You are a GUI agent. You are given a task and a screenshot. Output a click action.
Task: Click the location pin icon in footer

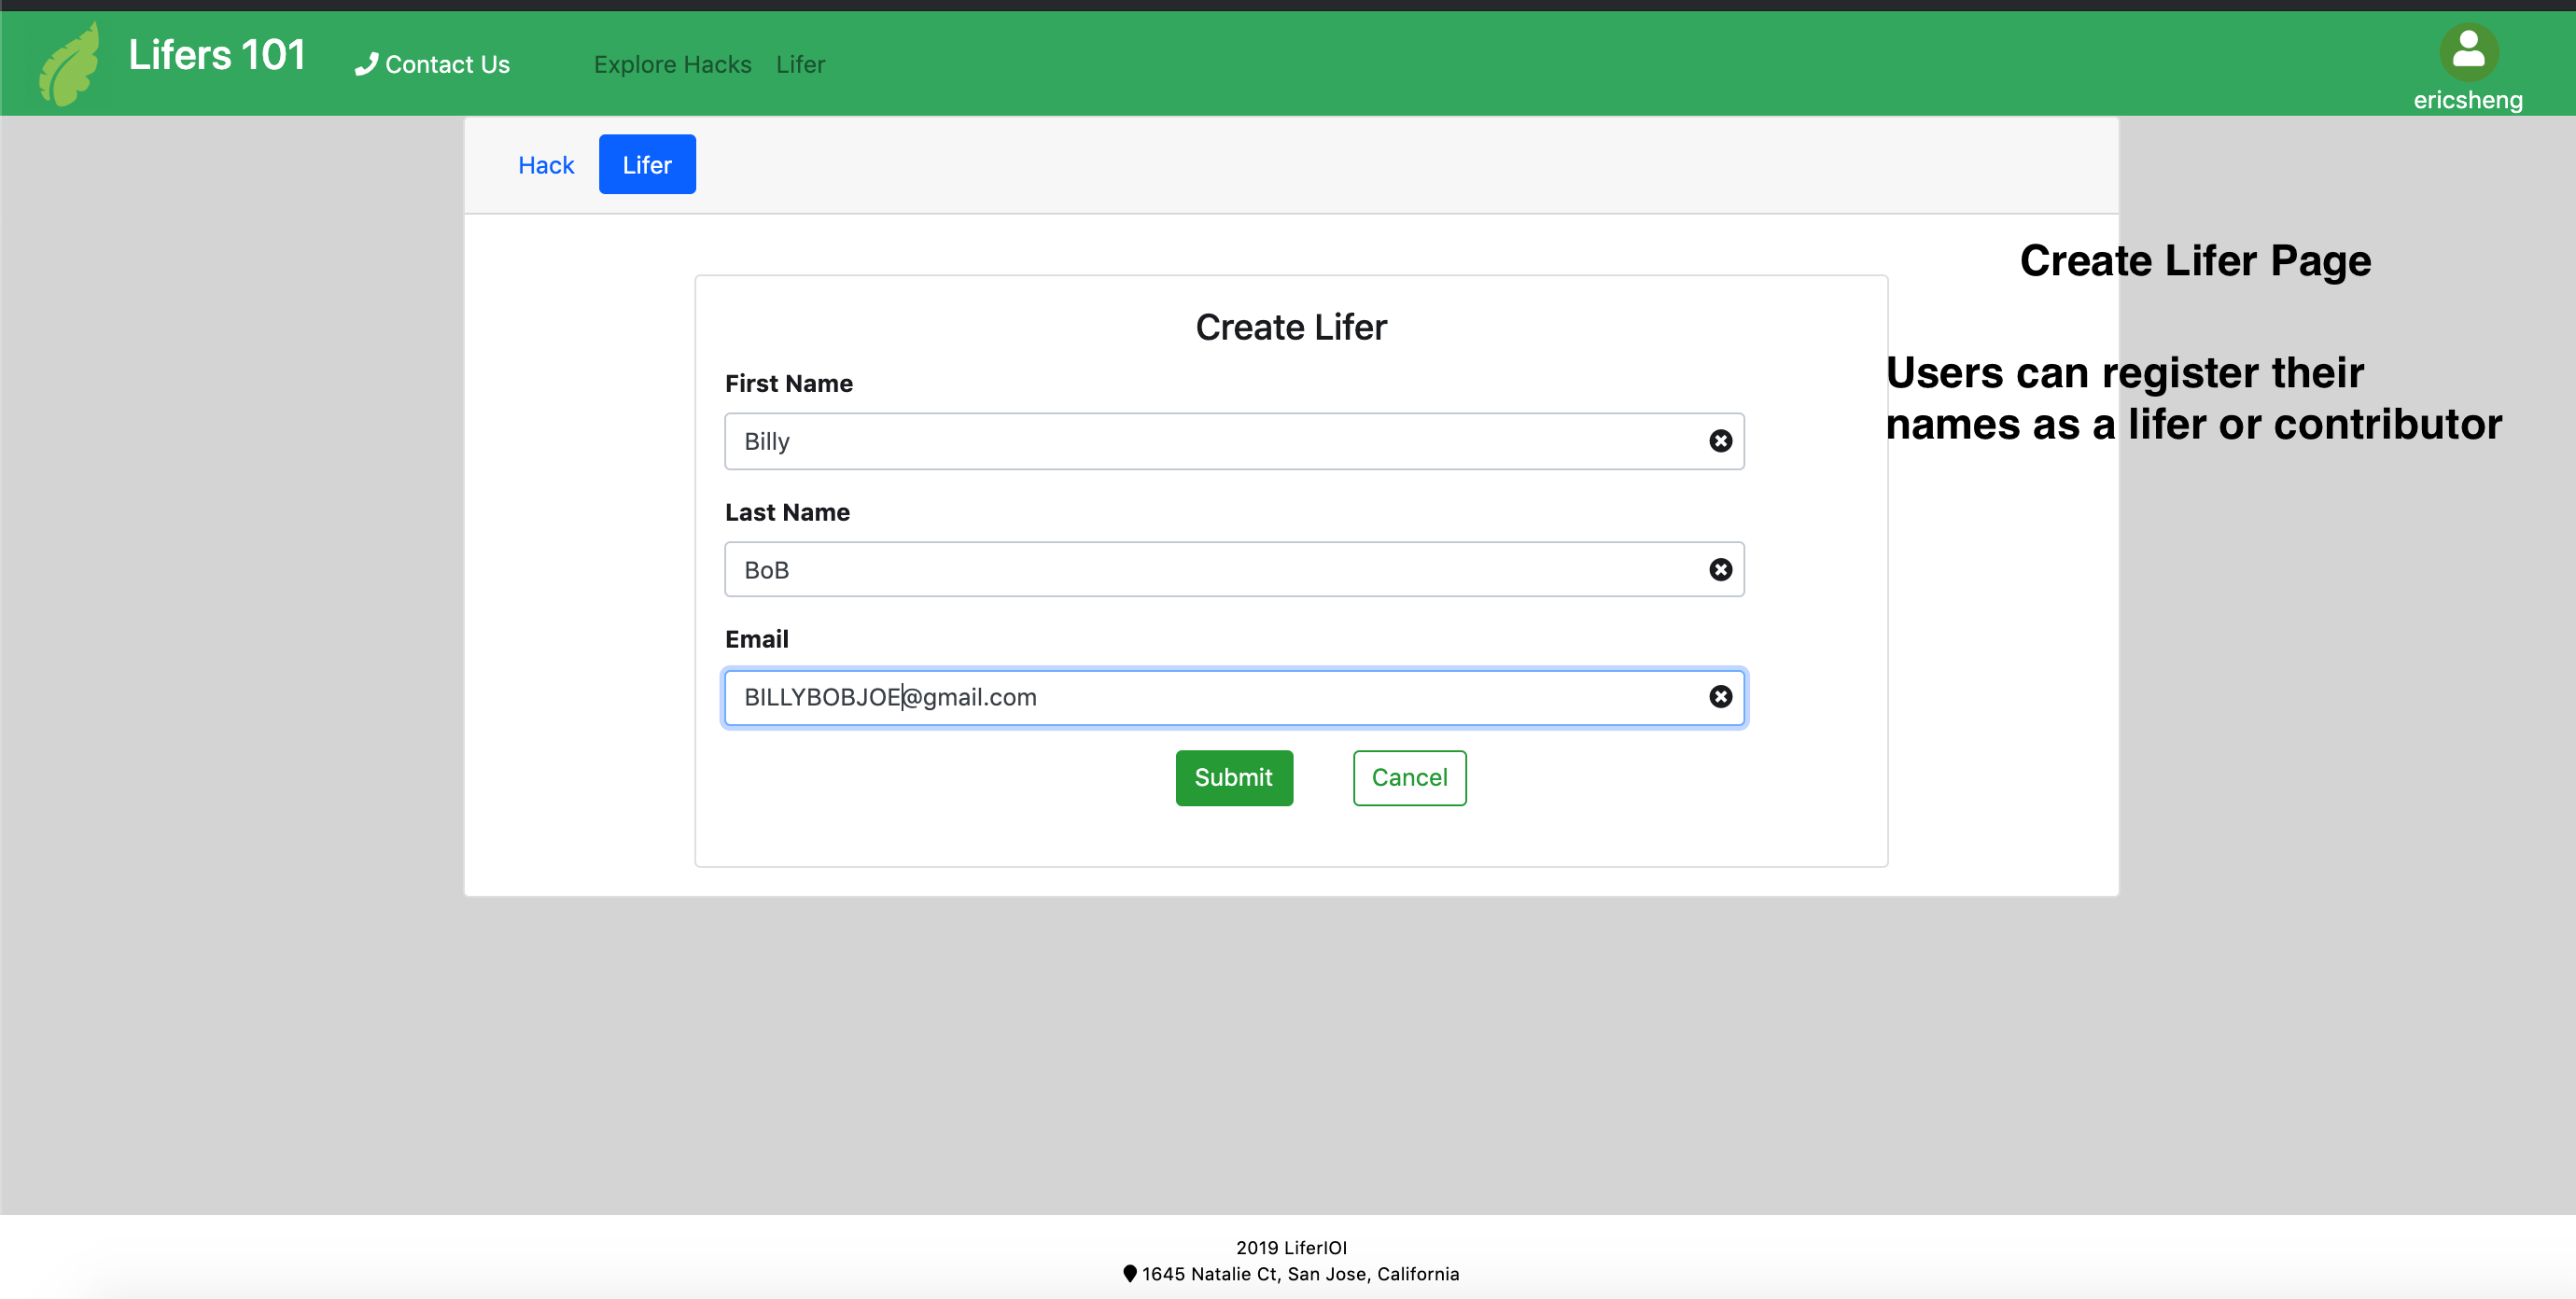(x=1129, y=1273)
